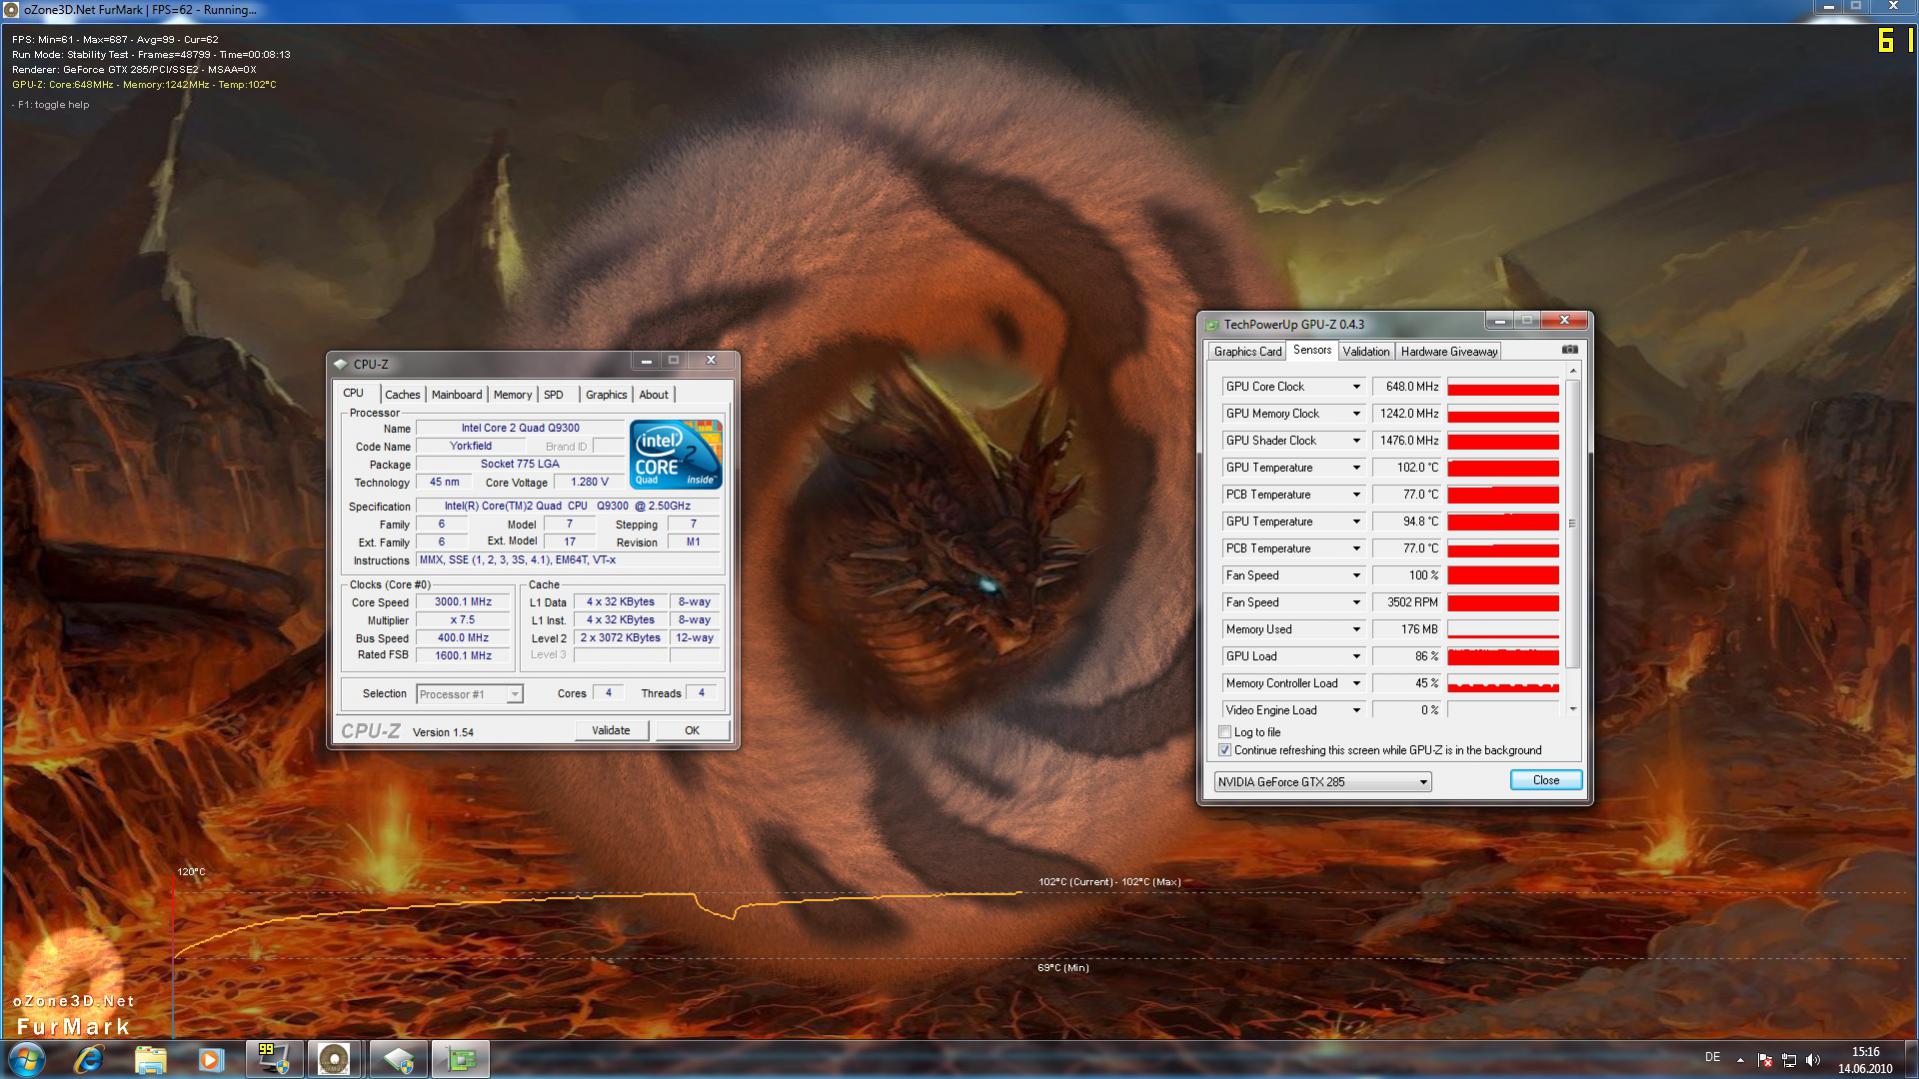Expand the Fan Speed 3502 RPM dropdown
Viewport: 1919px width, 1079px height.
coord(1356,603)
